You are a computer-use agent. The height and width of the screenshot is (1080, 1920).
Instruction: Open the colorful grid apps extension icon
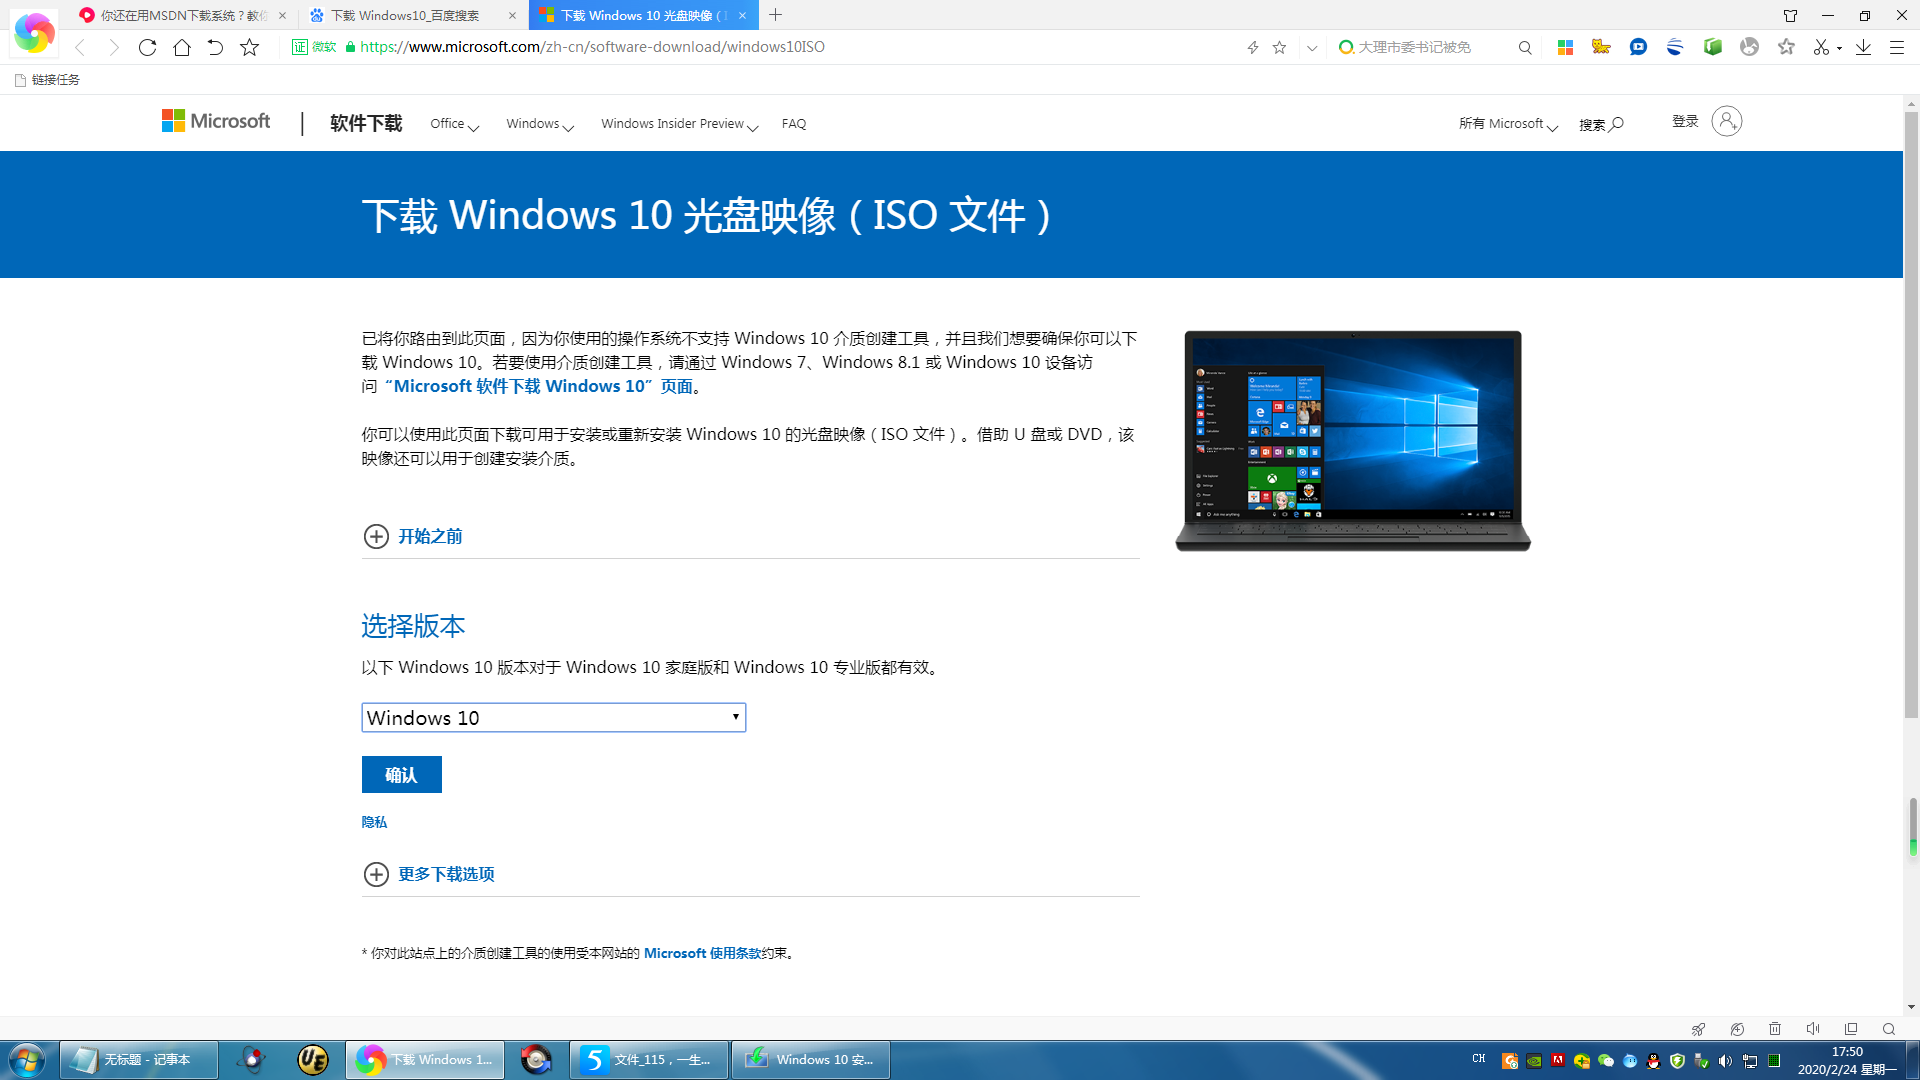(1566, 47)
